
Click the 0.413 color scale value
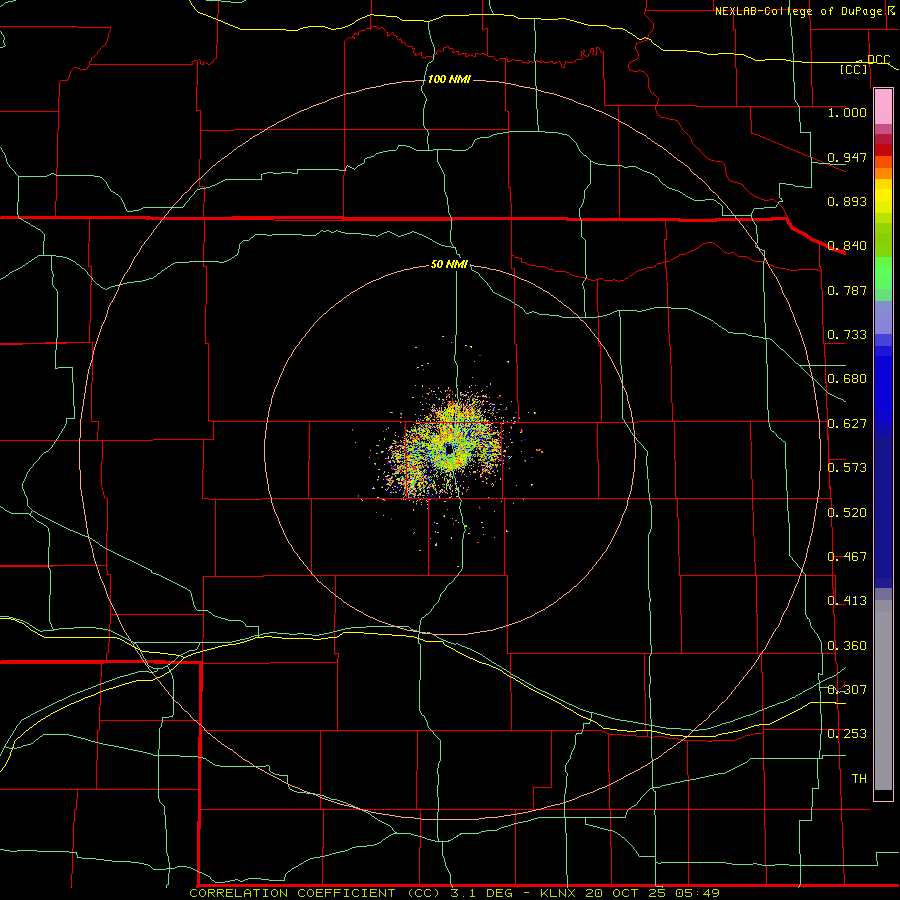(x=847, y=601)
